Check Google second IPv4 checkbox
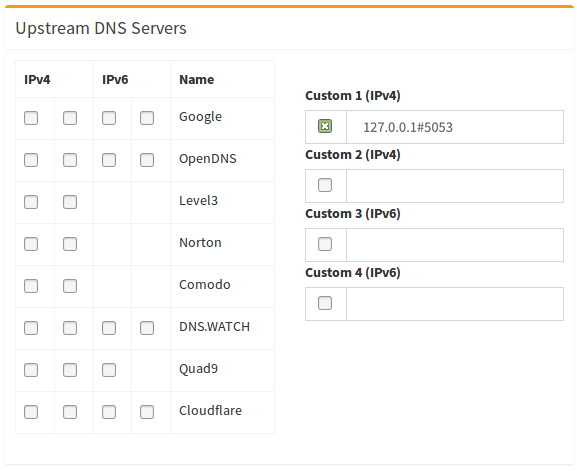This screenshot has height=471, width=577. (x=70, y=118)
